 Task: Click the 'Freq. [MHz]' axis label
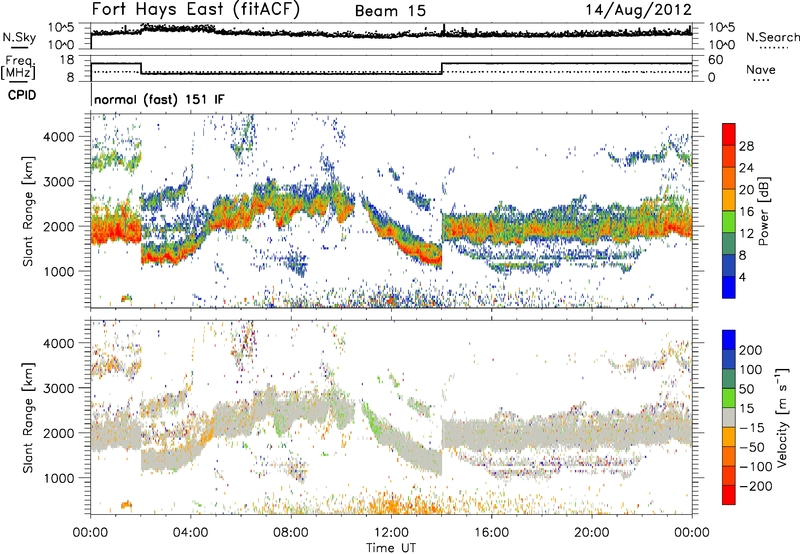click(x=18, y=67)
